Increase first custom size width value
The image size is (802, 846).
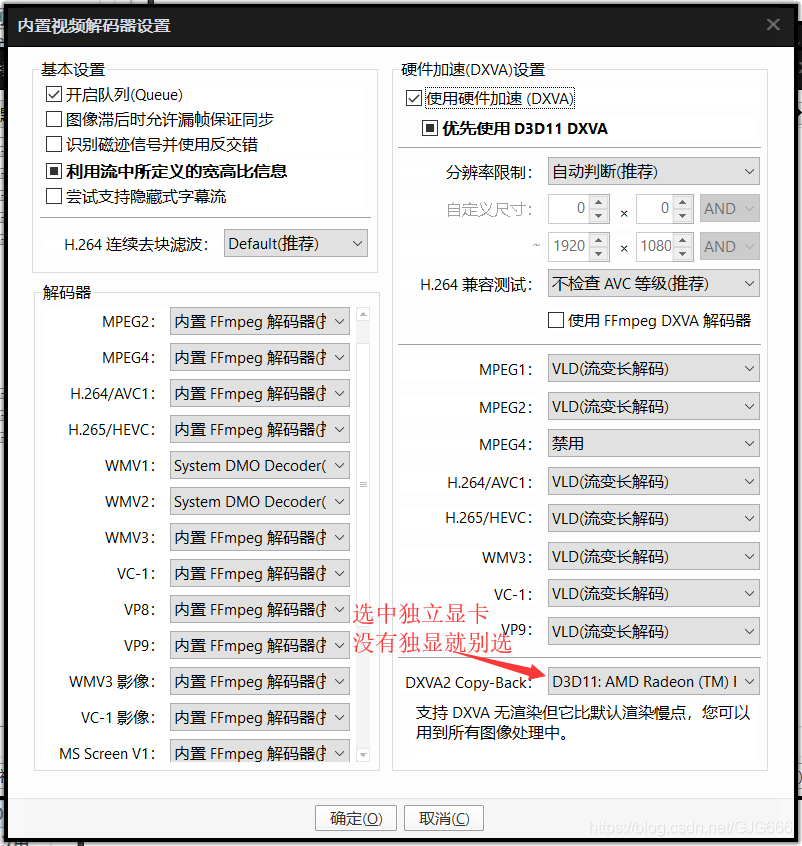point(599,202)
